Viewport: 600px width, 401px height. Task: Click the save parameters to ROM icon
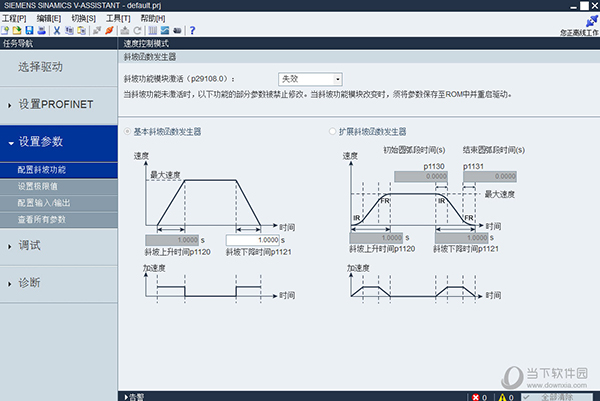(125, 31)
